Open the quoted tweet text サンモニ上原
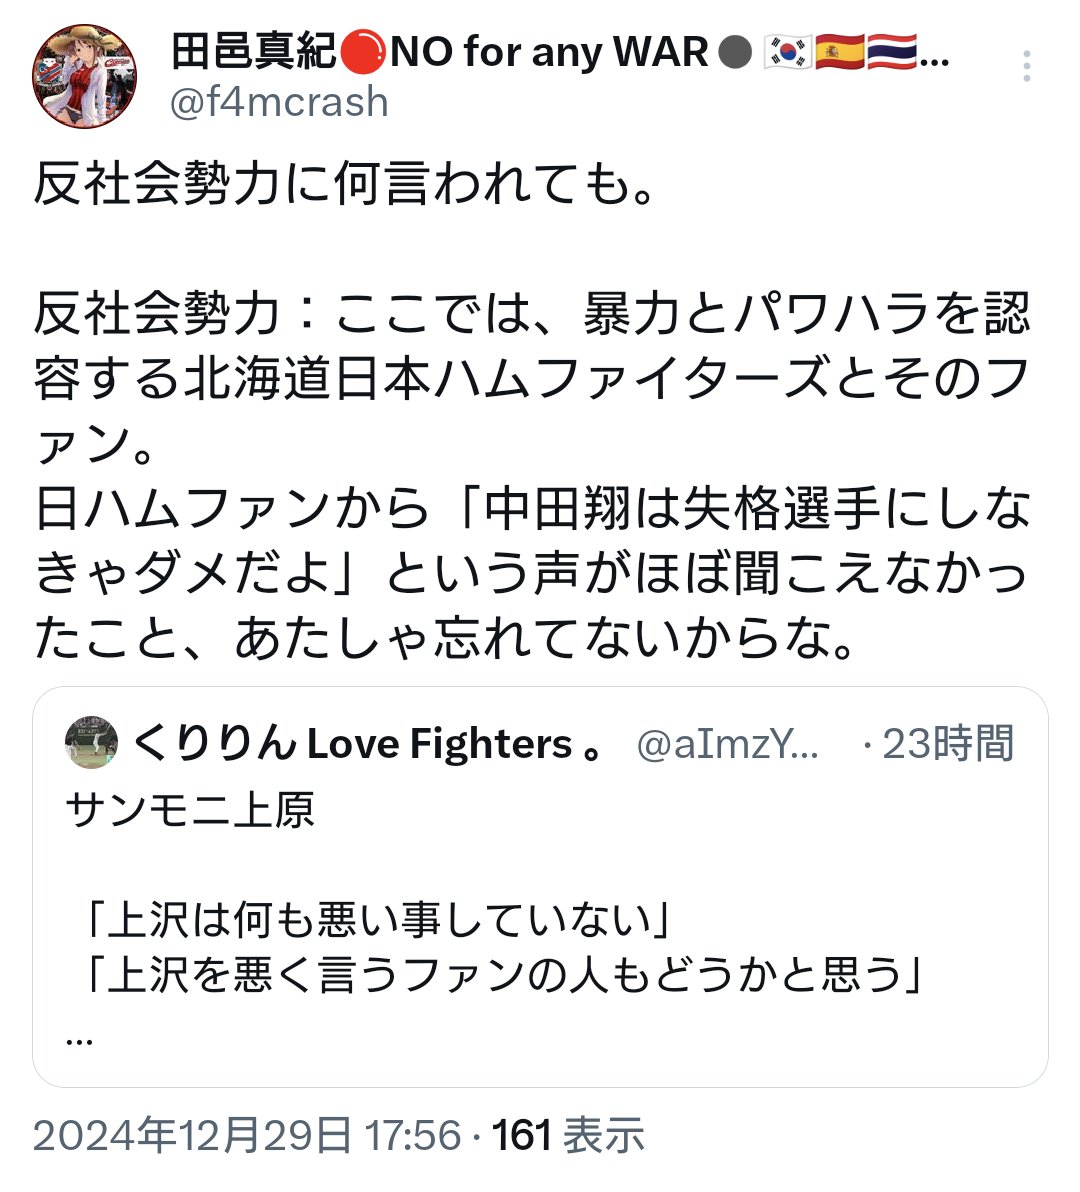This screenshot has width=1080, height=1192. point(190,811)
